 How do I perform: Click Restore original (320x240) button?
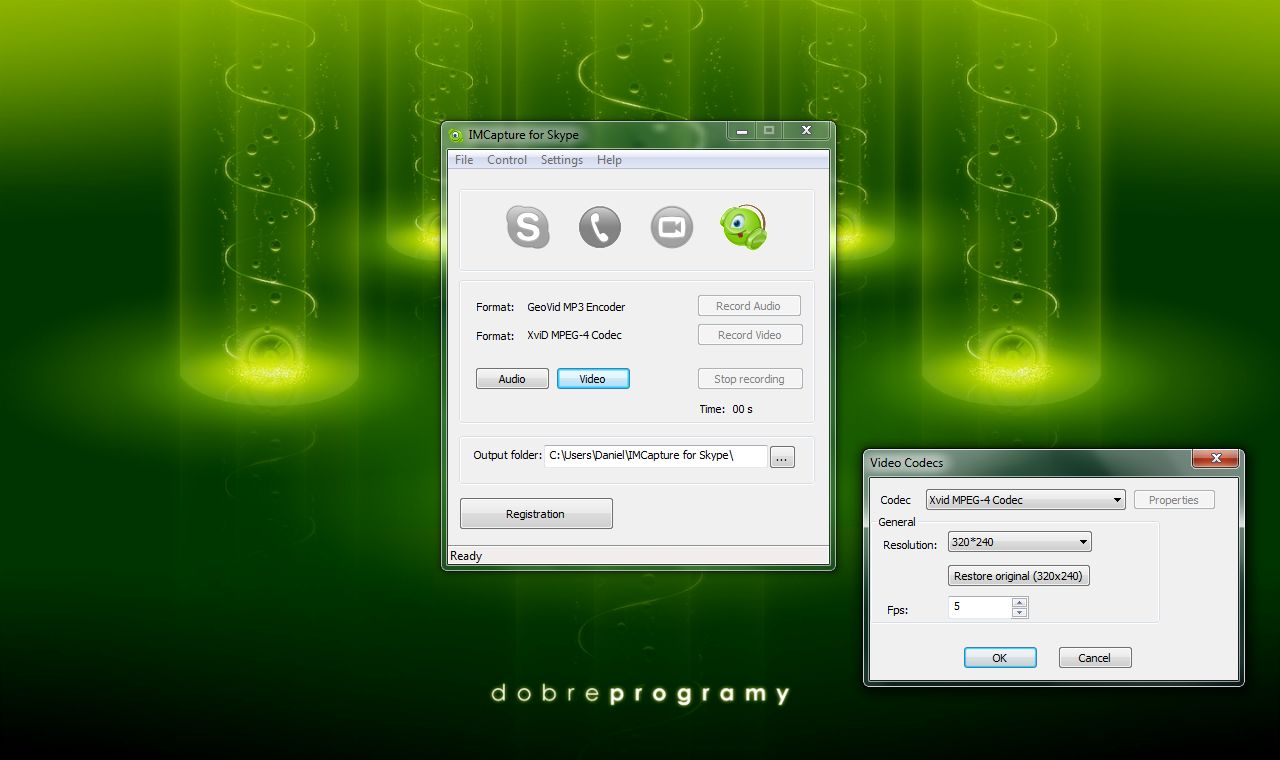tap(1019, 576)
